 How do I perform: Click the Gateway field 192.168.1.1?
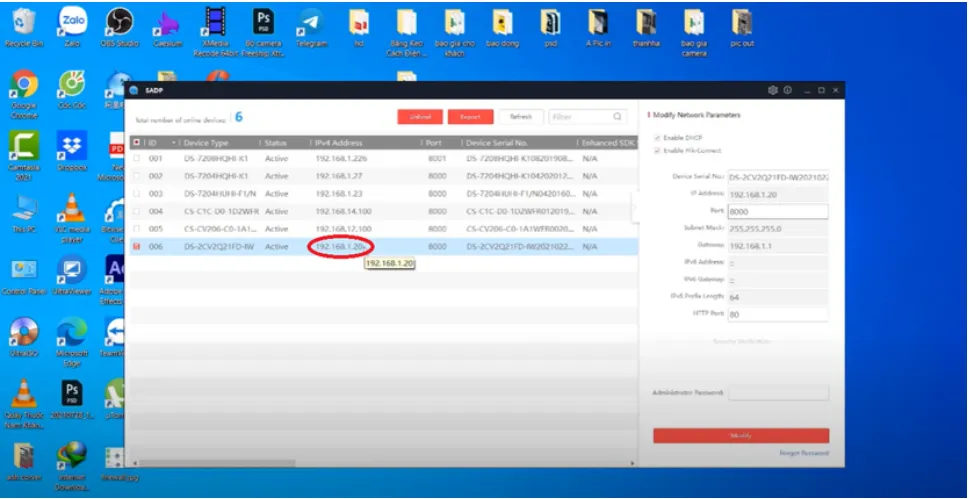[x=777, y=246]
